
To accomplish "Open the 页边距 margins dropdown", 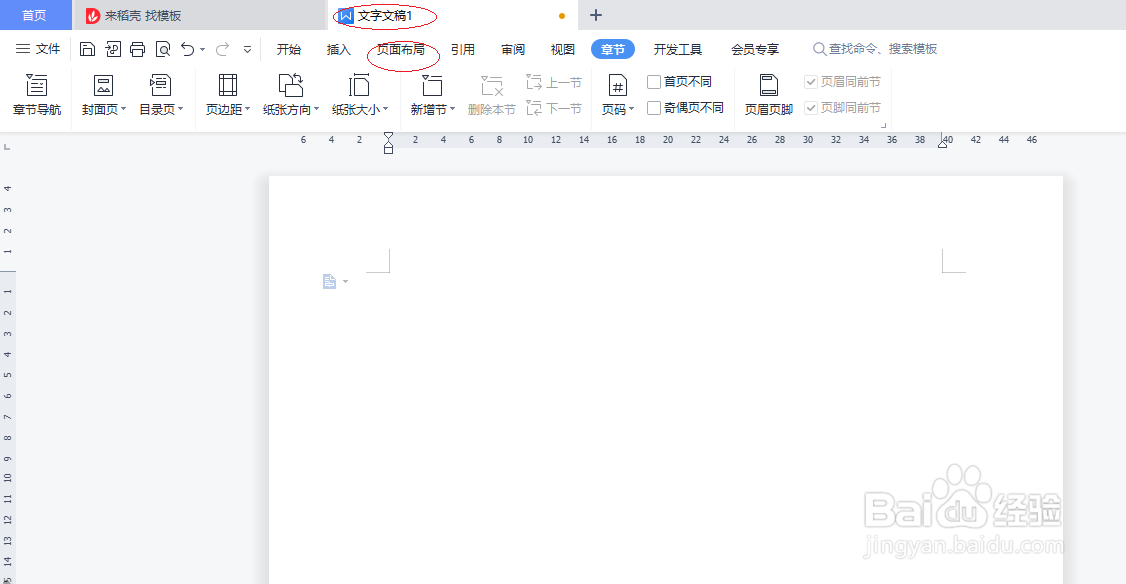I will click(x=227, y=94).
